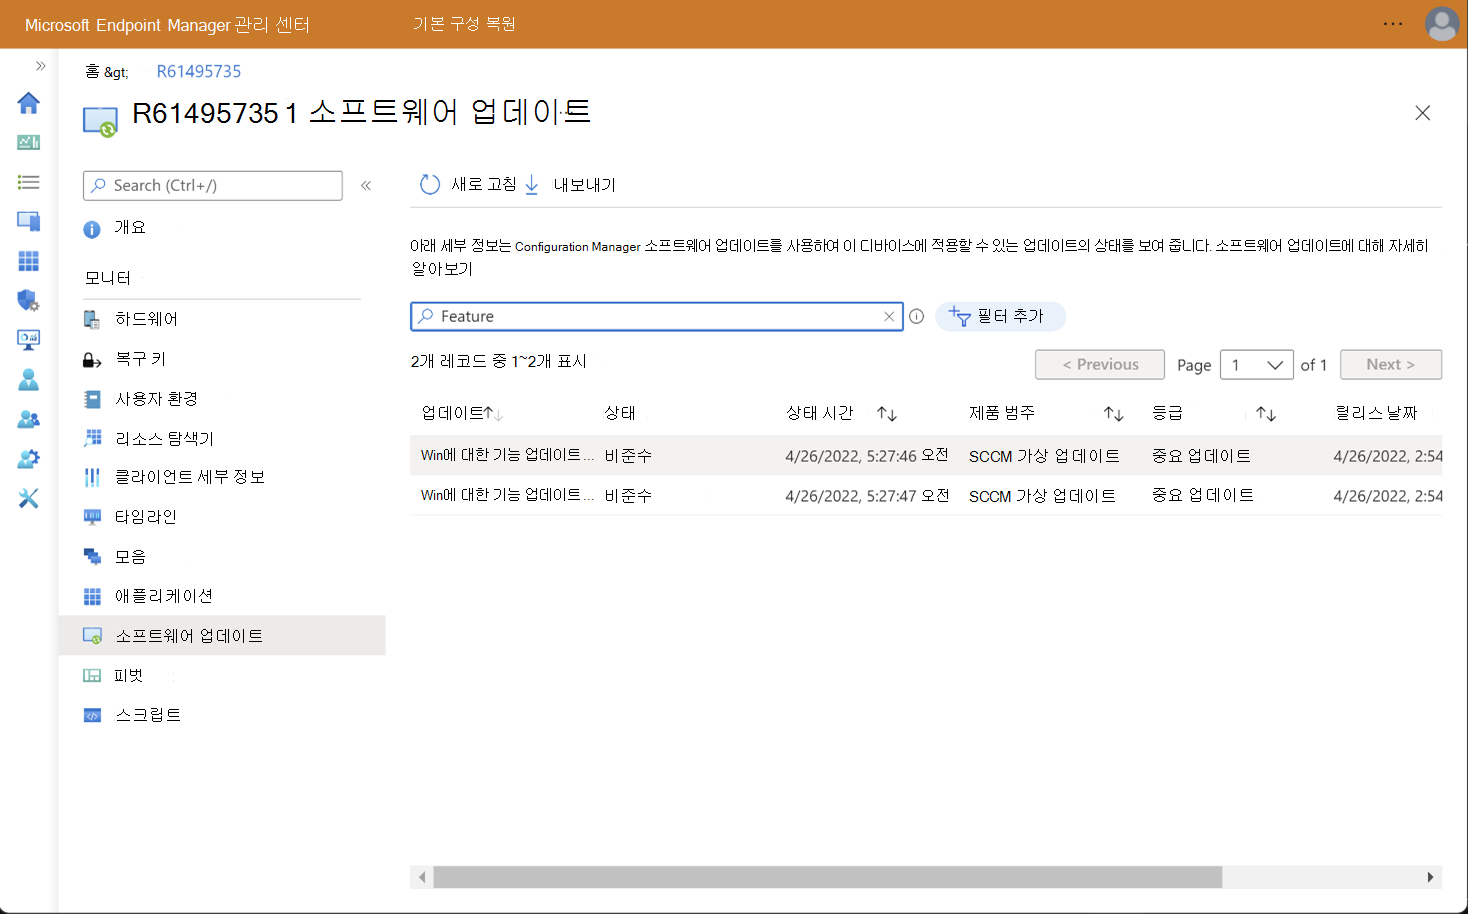Image resolution: width=1468 pixels, height=914 pixels.
Task: Open the Page number dropdown
Action: (x=1257, y=365)
